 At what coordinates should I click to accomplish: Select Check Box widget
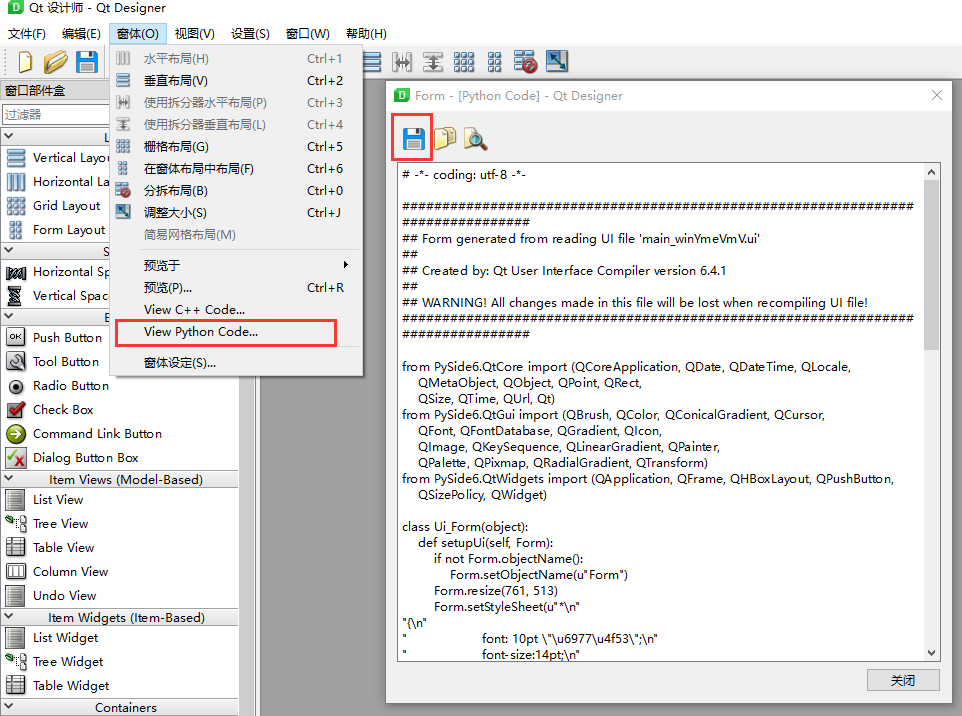[50, 409]
